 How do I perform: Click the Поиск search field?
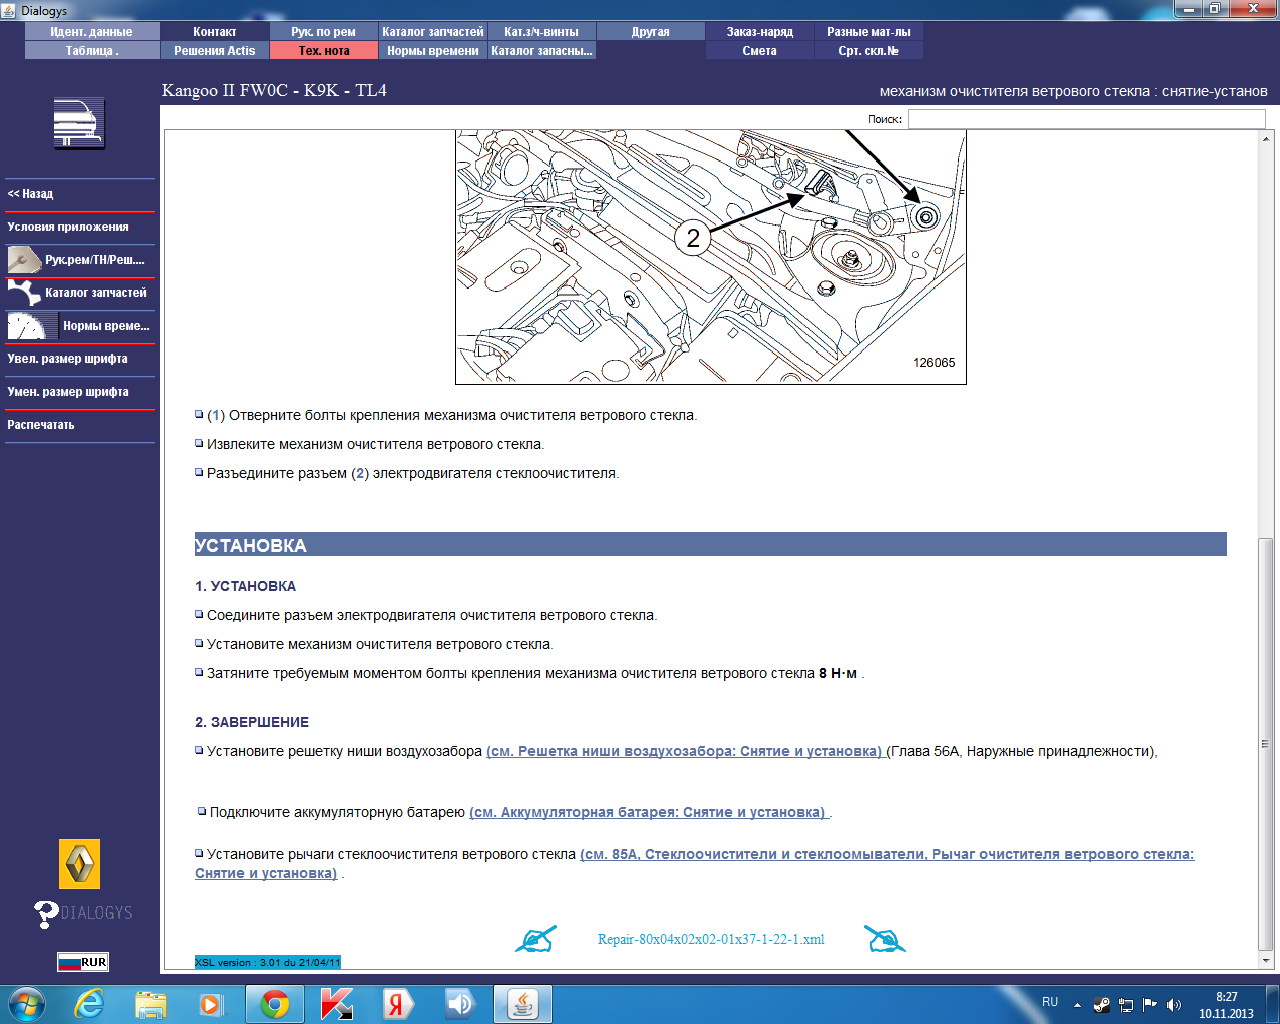(1086, 119)
